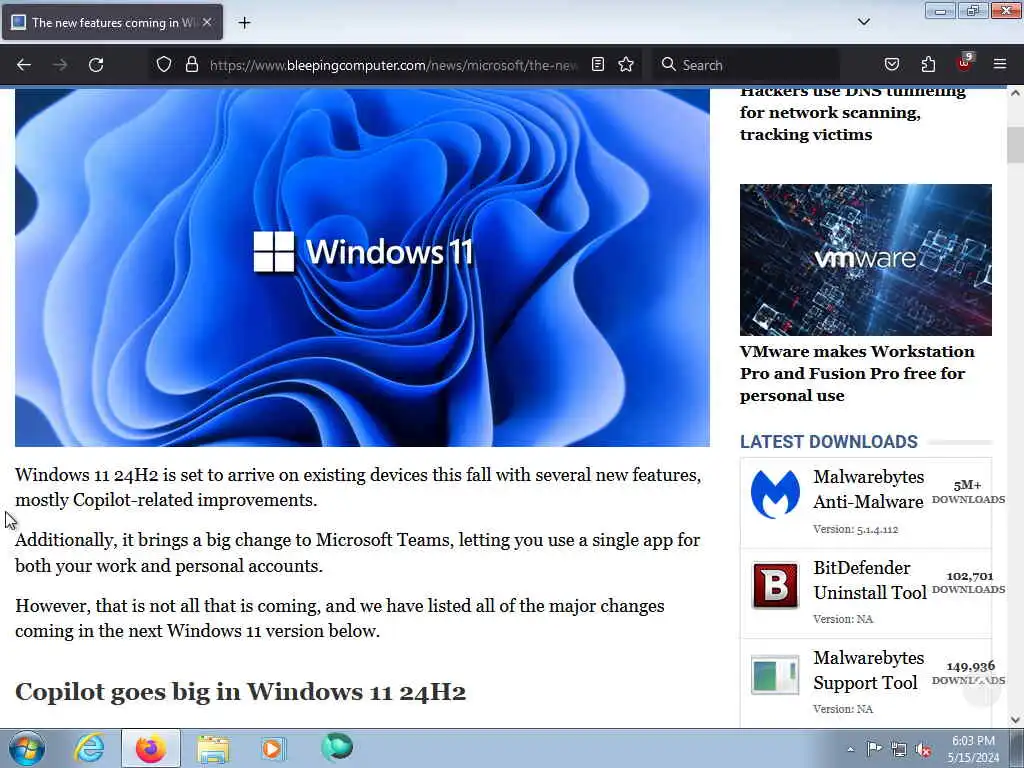Click the muted volume tray icon
Screen dimensions: 1024x768
[923, 750]
